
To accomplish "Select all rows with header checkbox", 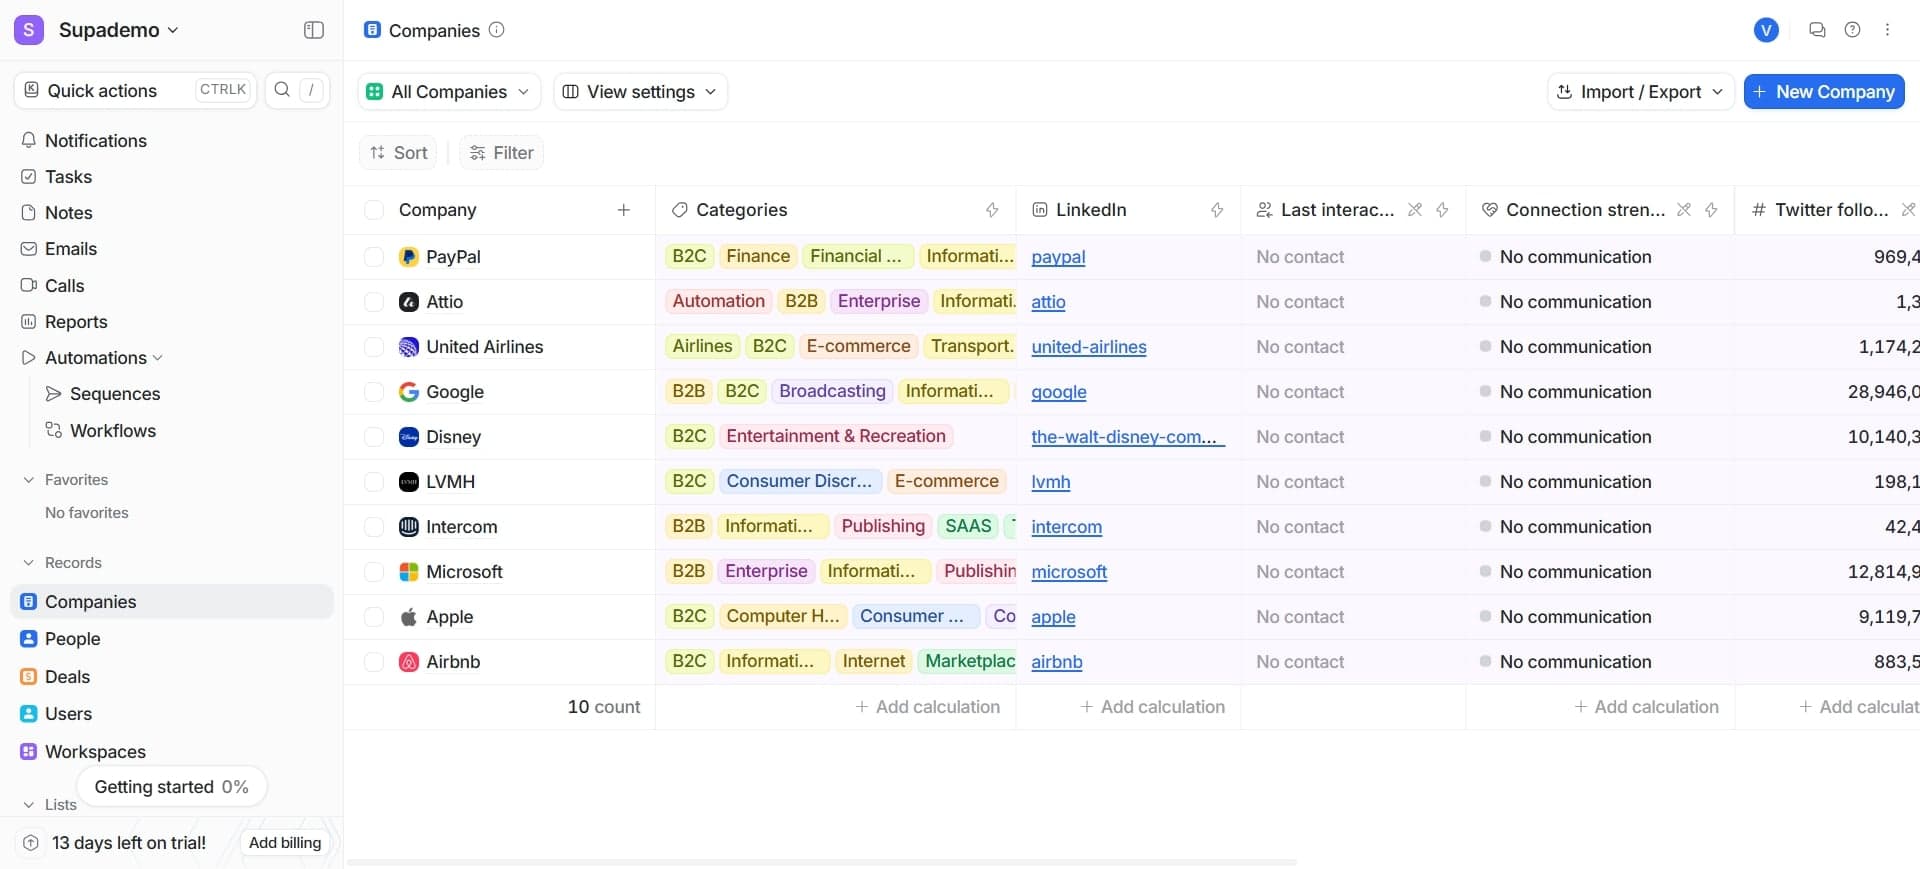I will [x=374, y=210].
